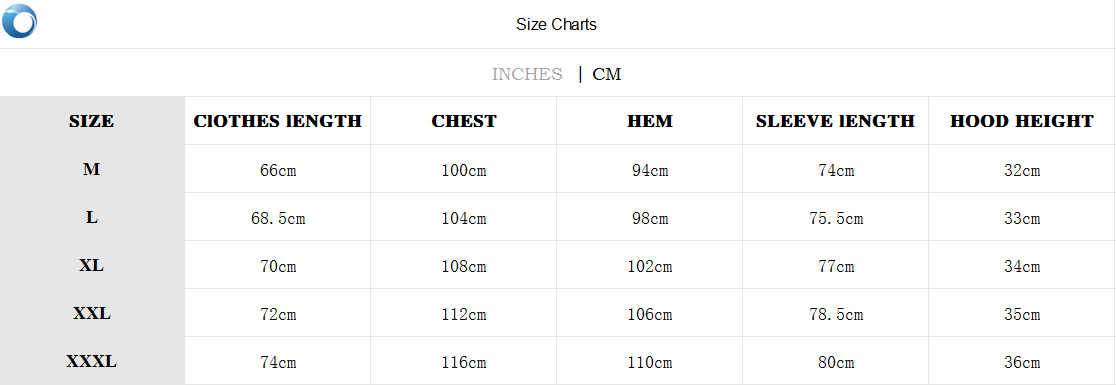This screenshot has width=1116, height=385.
Task: Click the HEM column header
Action: click(649, 121)
